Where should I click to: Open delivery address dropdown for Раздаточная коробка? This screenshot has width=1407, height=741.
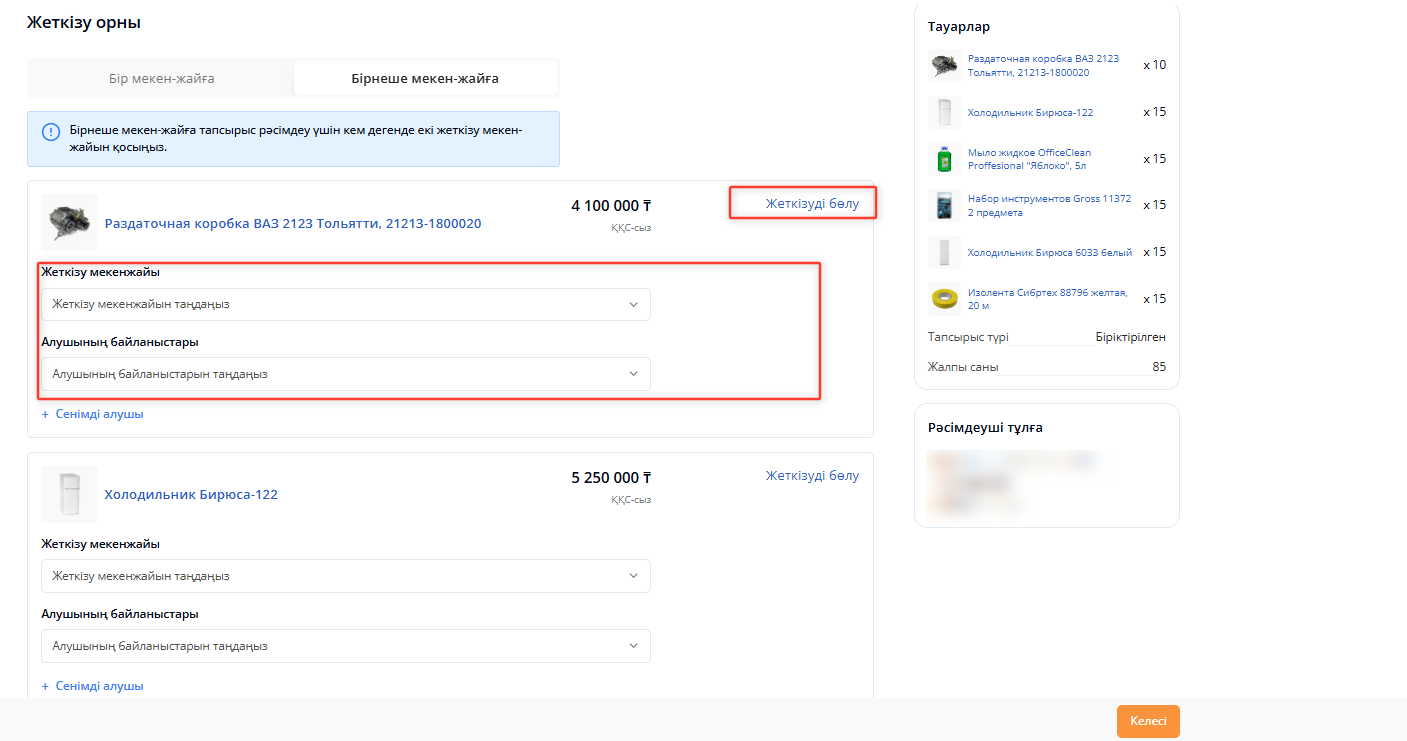(x=345, y=304)
